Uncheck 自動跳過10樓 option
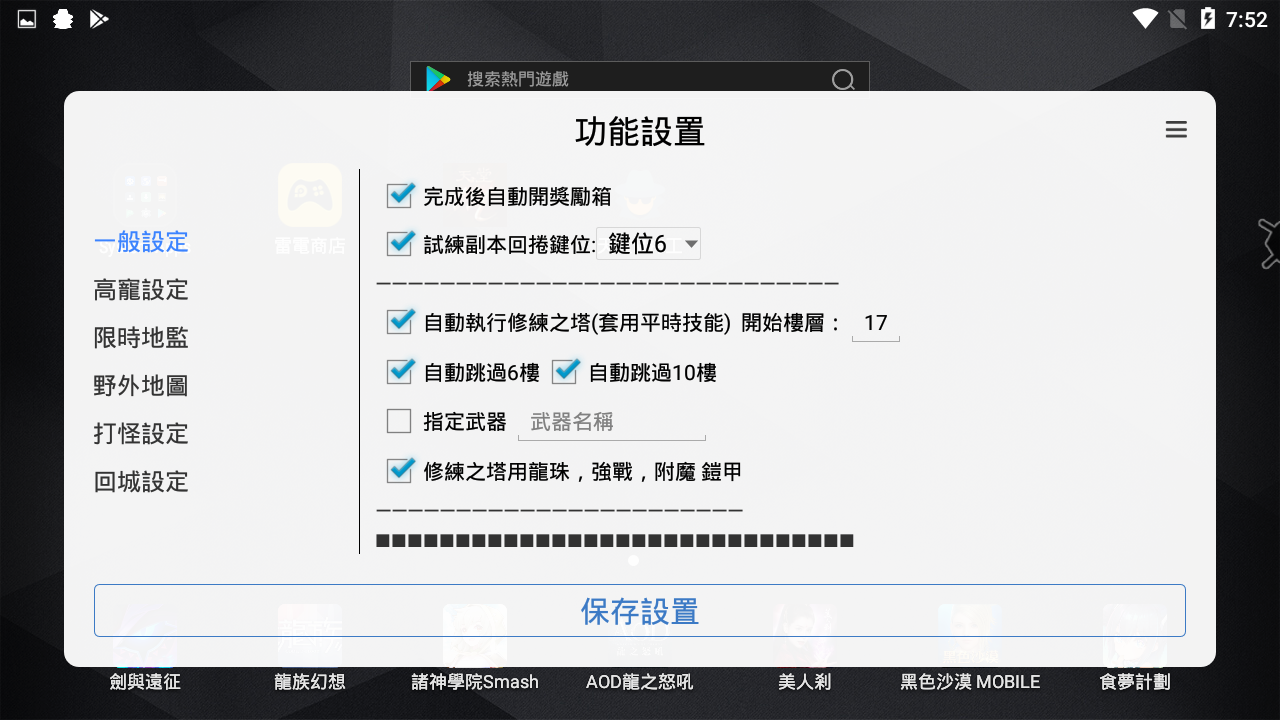Viewport: 1280px width, 720px height. point(564,371)
